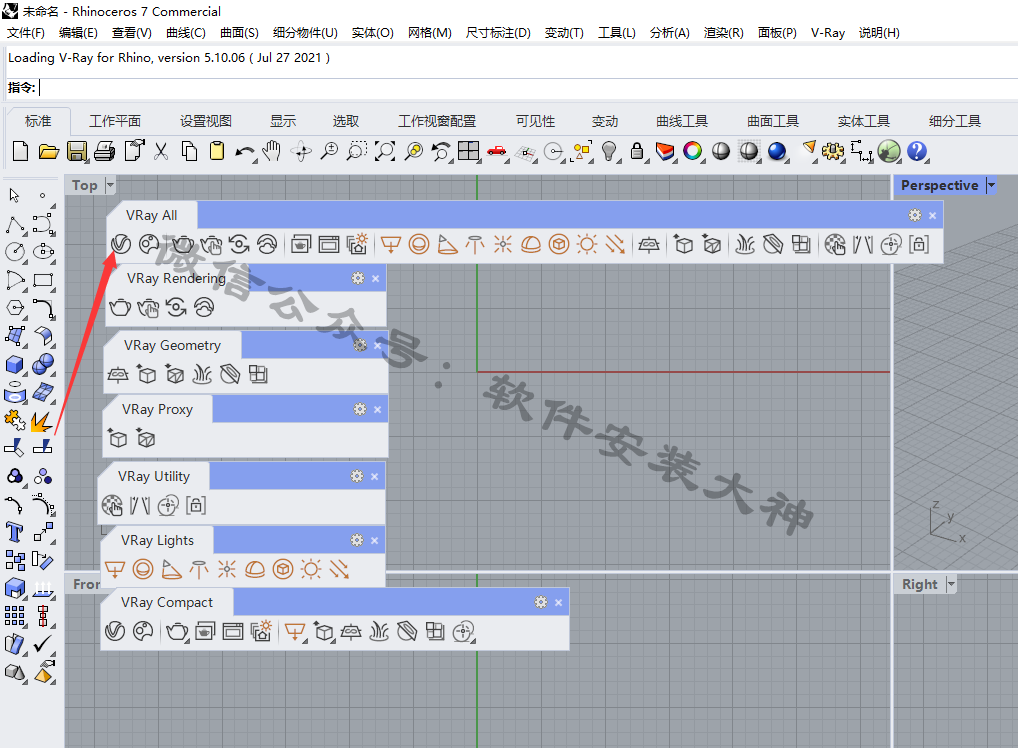
Task: Close the VRay Utility toolbar
Action: pos(375,477)
